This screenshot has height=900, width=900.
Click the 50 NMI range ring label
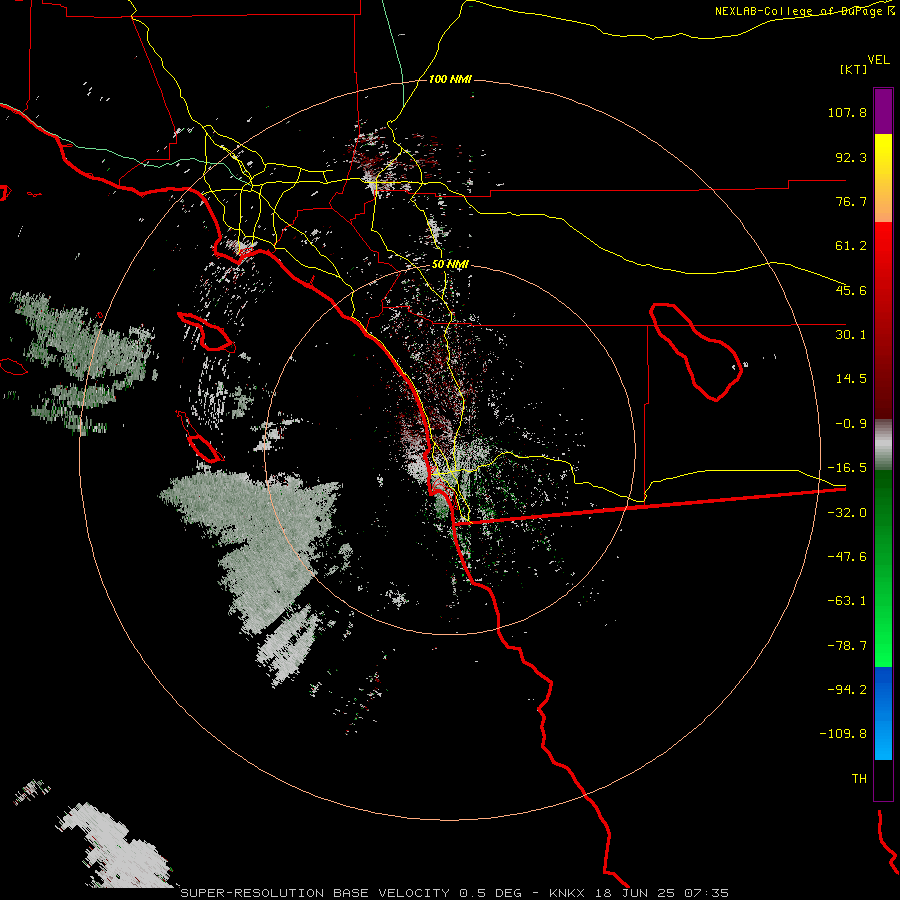point(450,264)
